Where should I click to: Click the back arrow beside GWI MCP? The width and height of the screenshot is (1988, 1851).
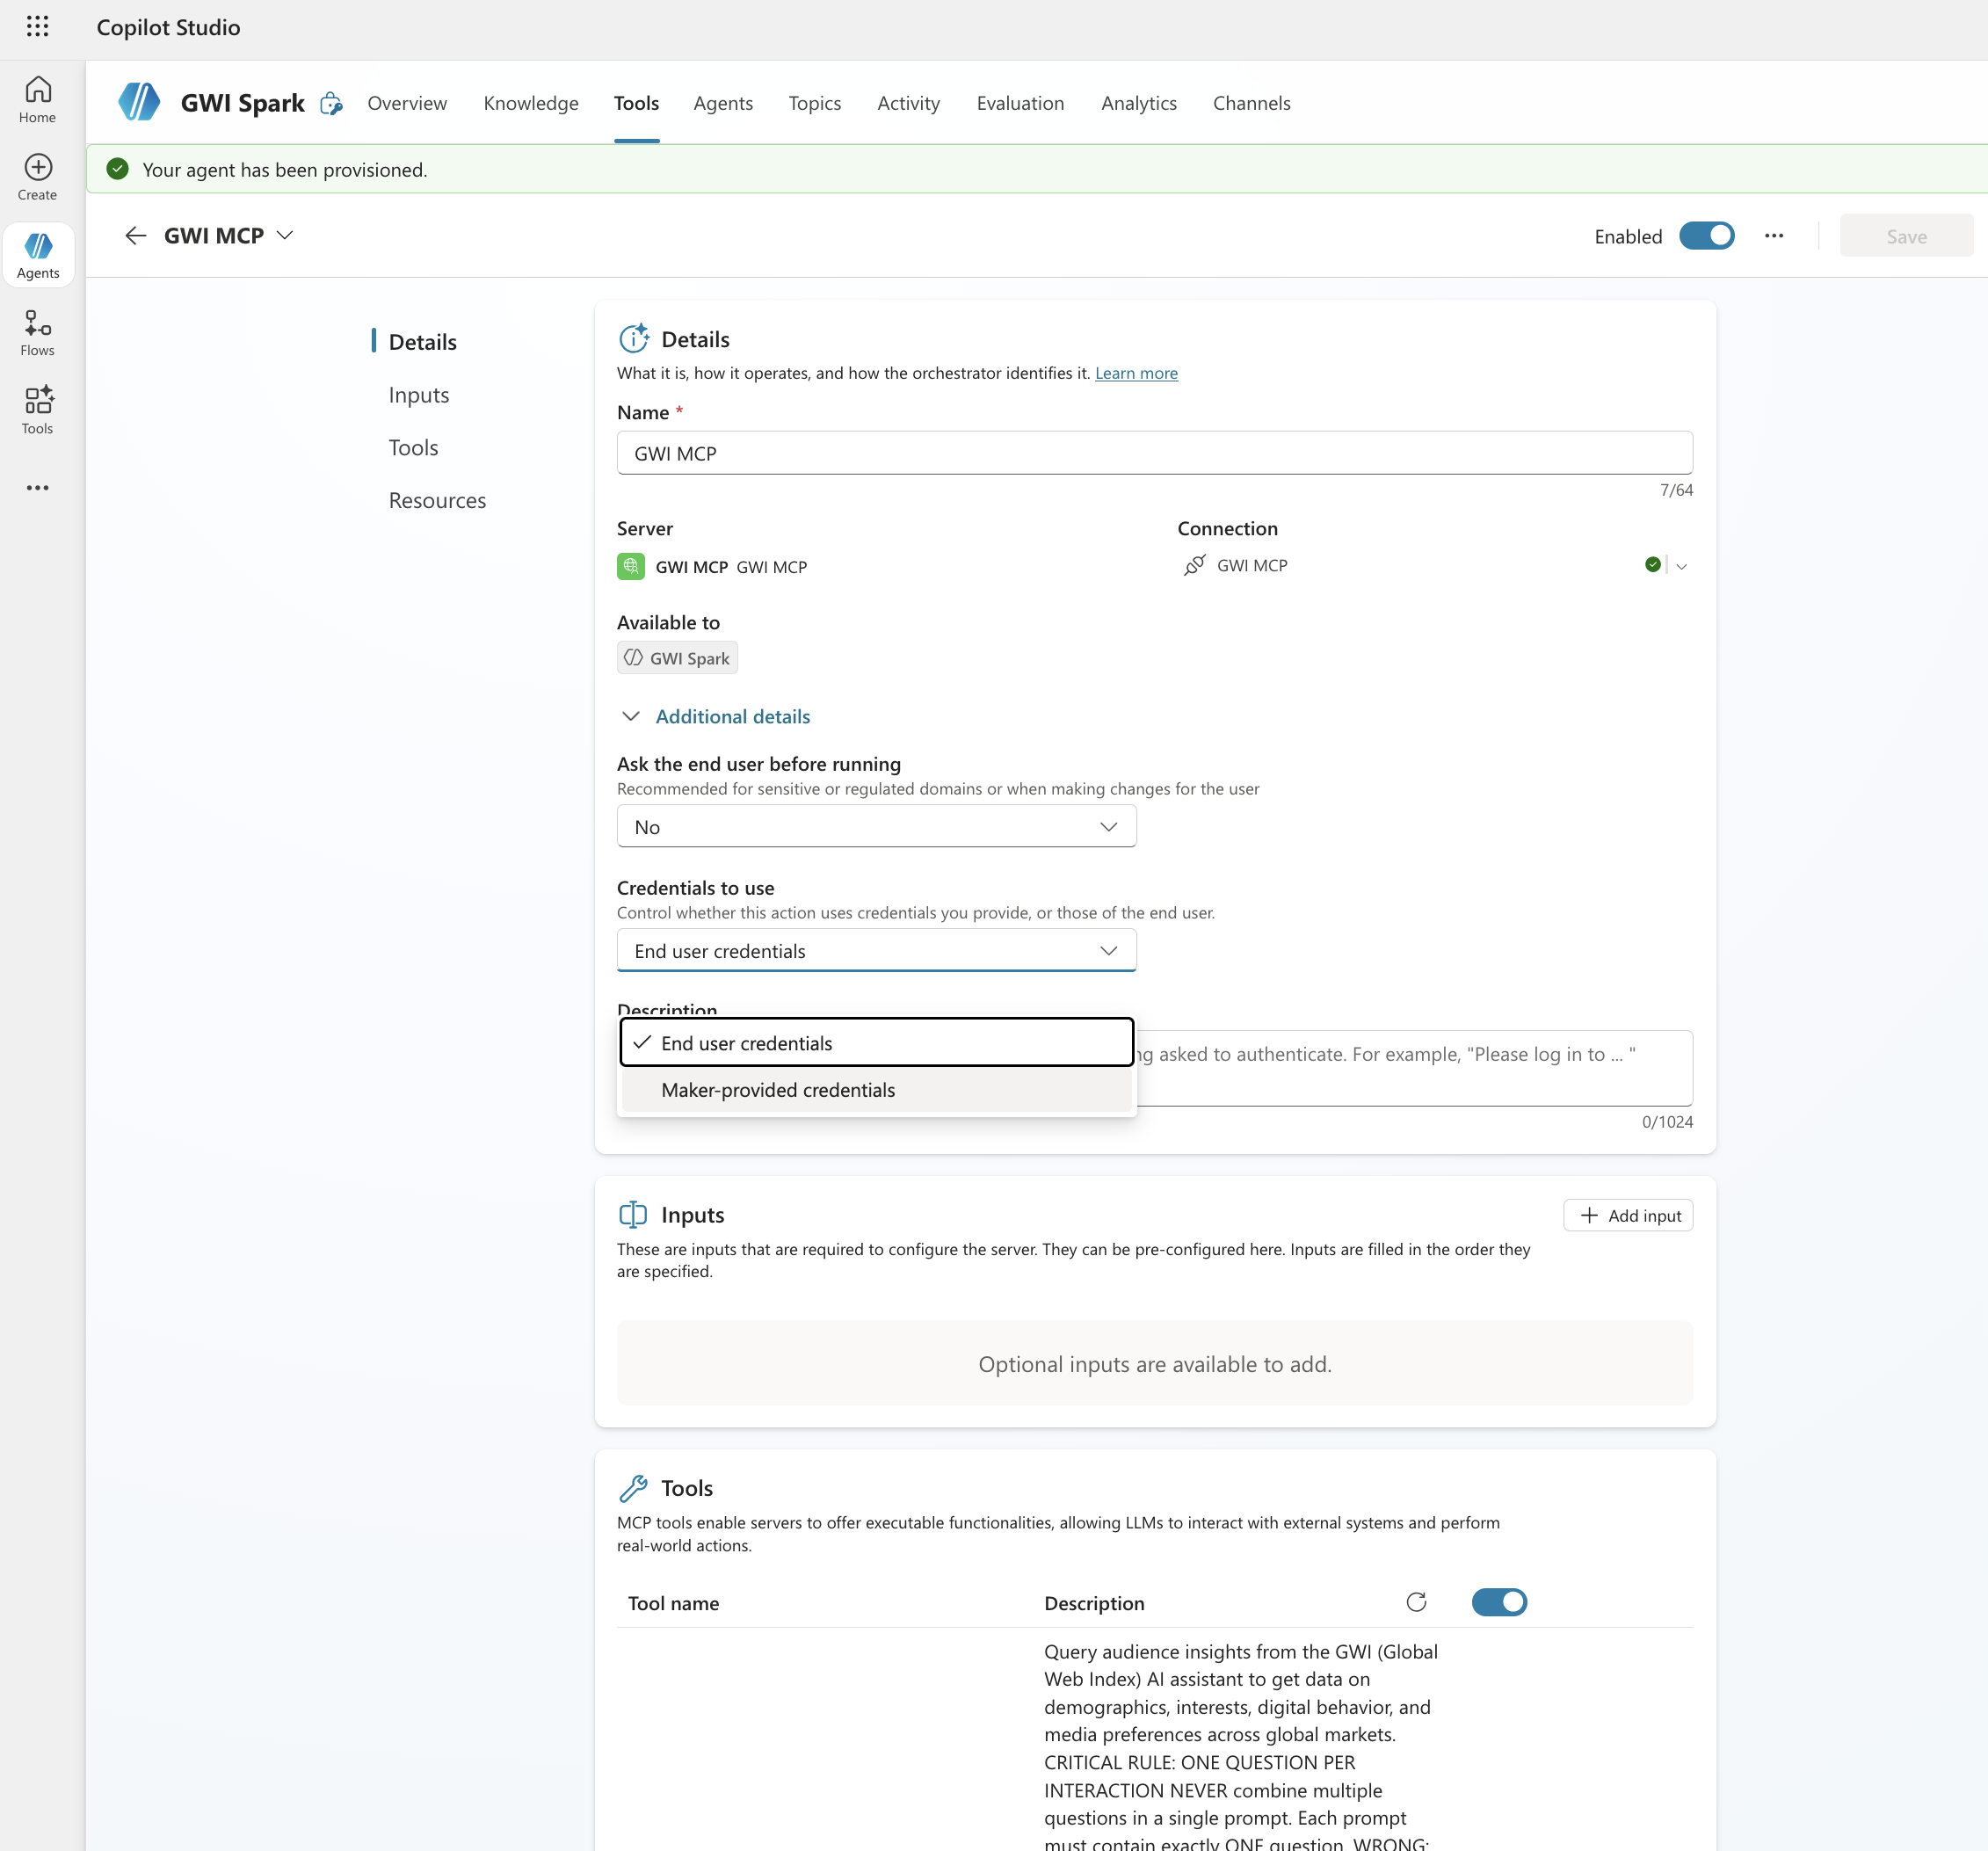[x=136, y=236]
